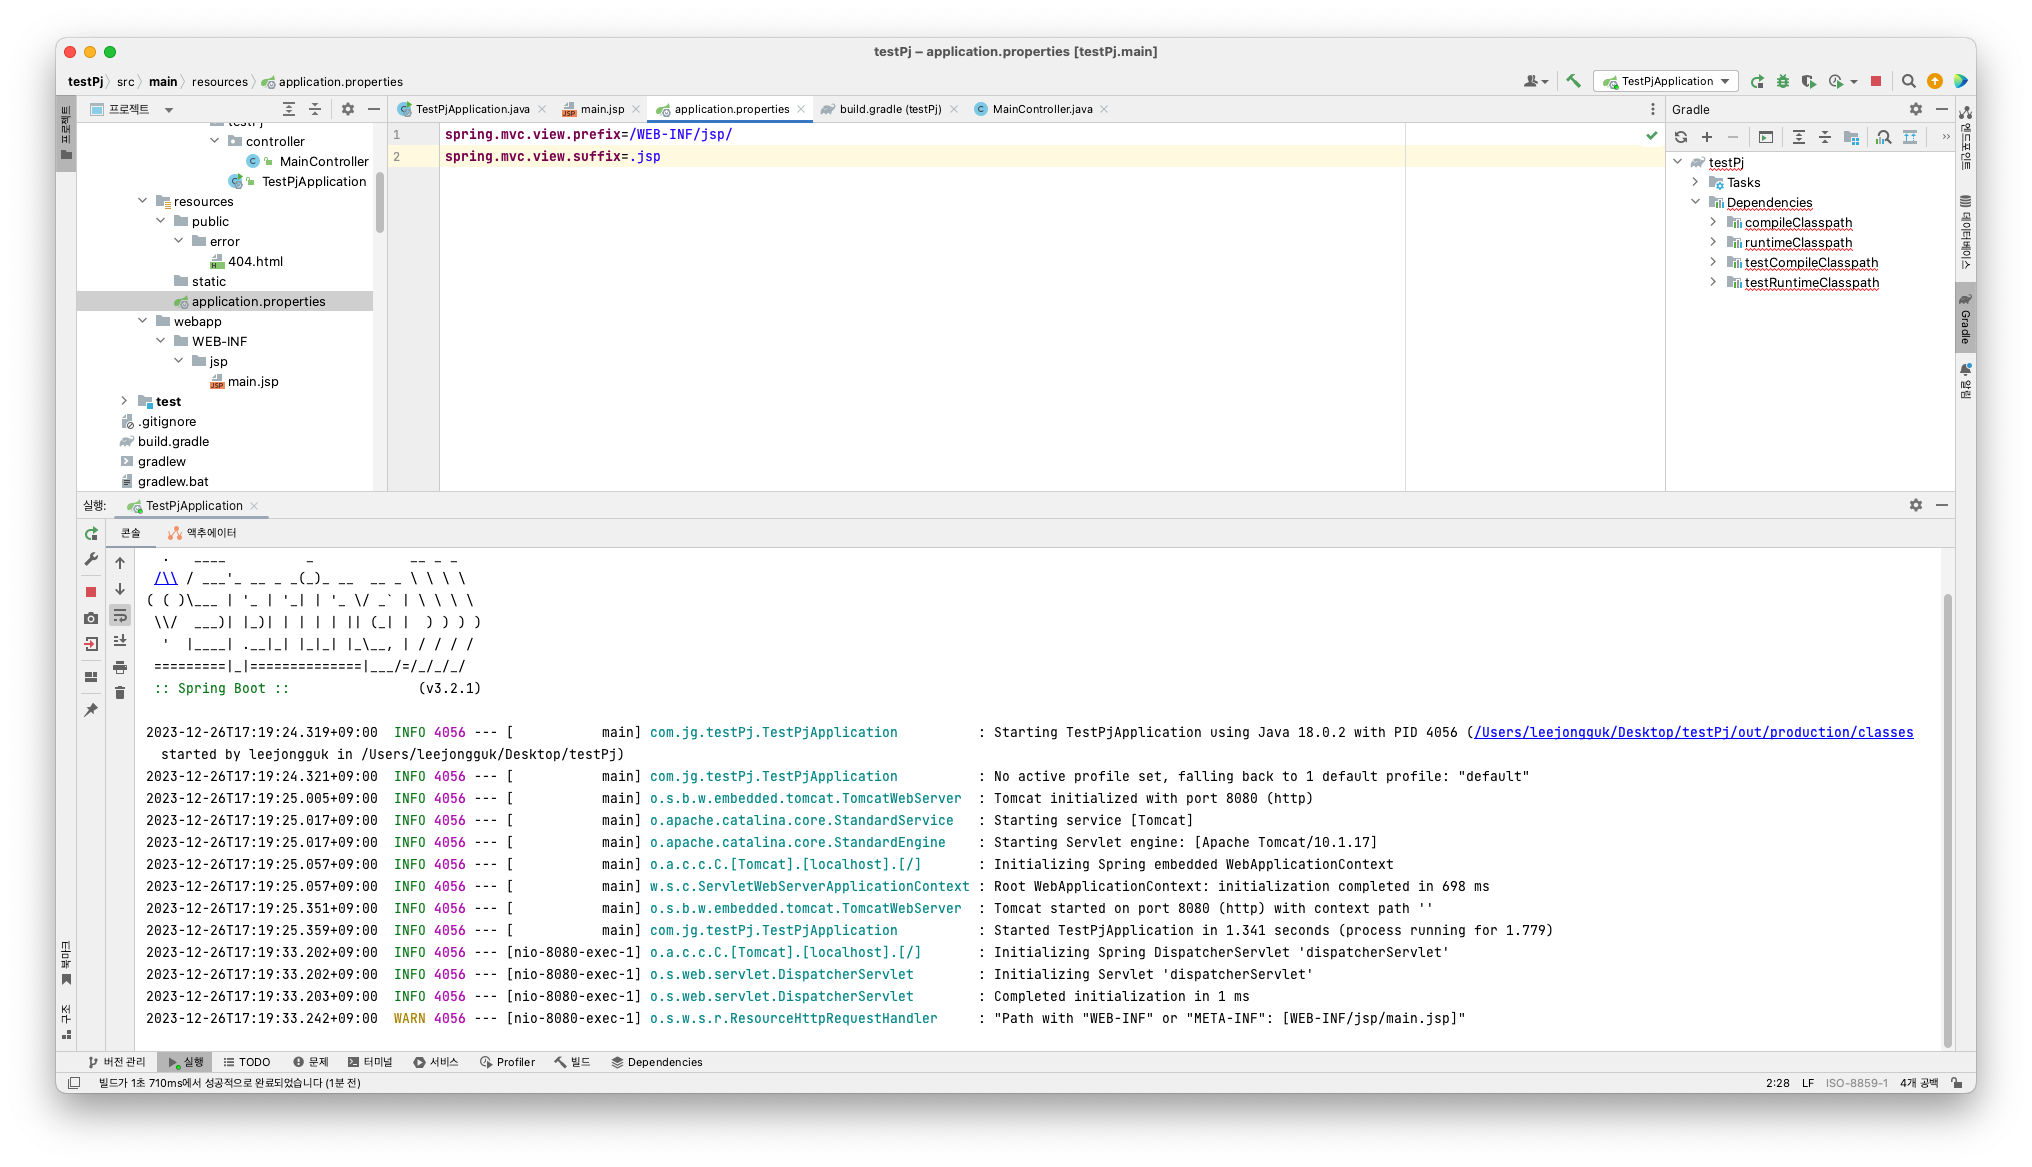Open Search Everywhere magnifier icon
Viewport: 2032px width, 1167px height.
click(x=1908, y=81)
